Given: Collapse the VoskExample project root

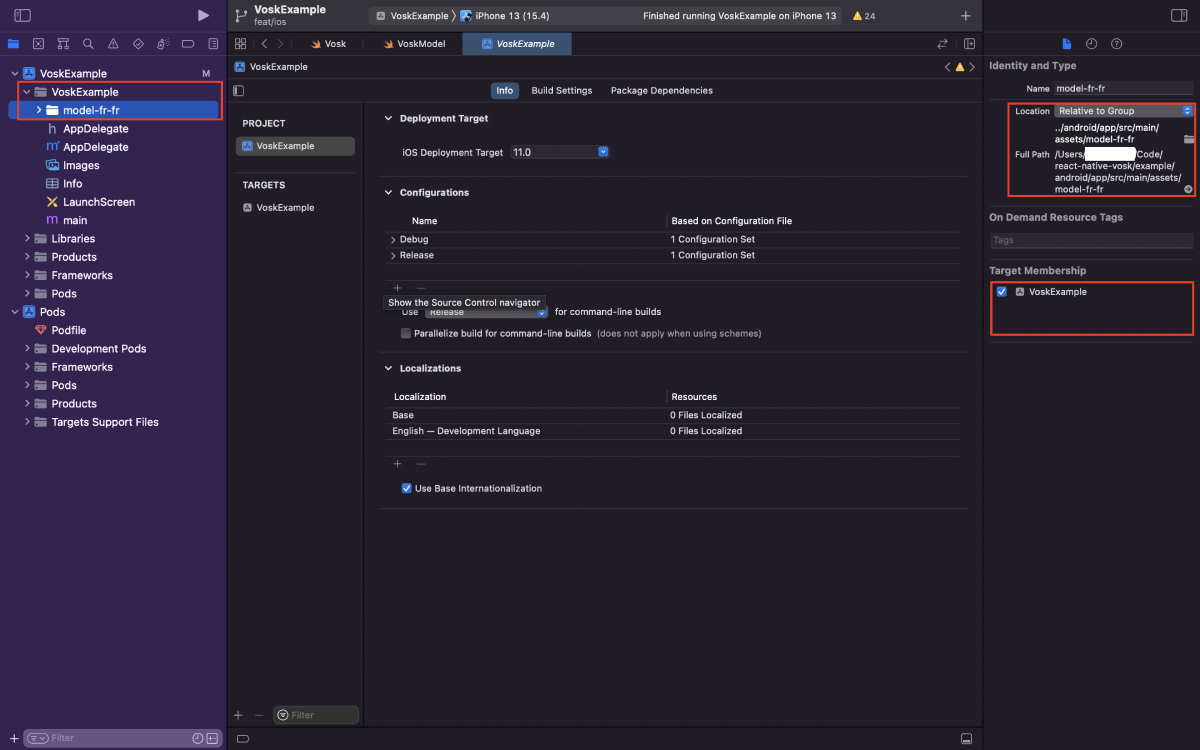Looking at the screenshot, I should coord(15,73).
